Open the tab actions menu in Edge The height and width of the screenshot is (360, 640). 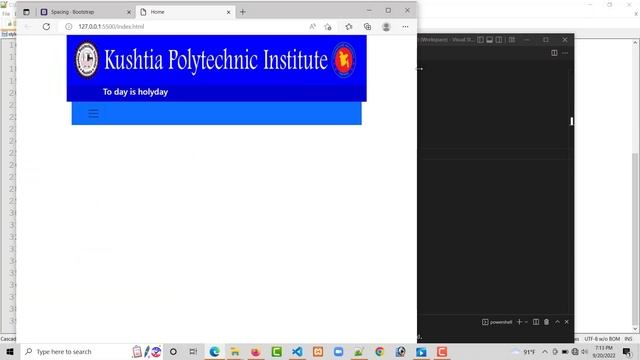[26, 12]
